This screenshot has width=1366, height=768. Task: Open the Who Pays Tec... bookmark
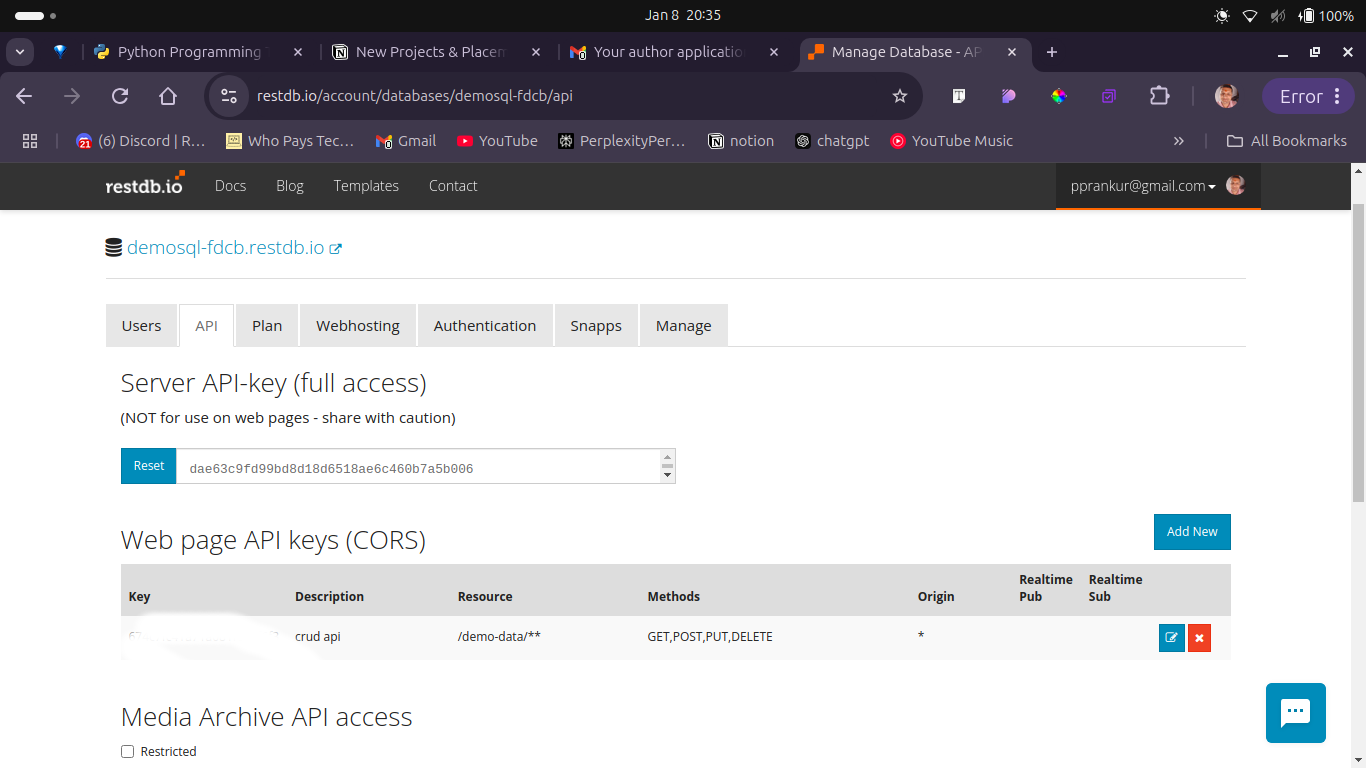290,141
